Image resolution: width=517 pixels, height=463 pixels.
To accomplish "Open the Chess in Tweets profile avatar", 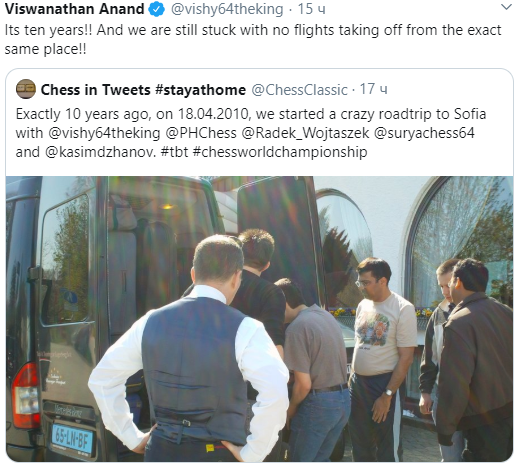I will click(x=26, y=89).
